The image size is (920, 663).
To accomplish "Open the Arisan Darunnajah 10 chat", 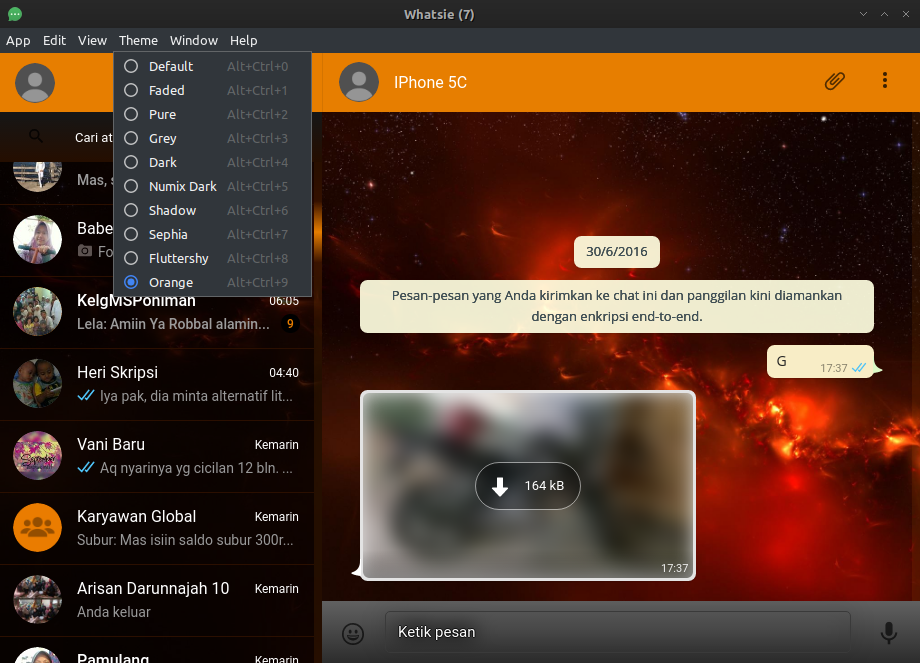I will tap(157, 600).
